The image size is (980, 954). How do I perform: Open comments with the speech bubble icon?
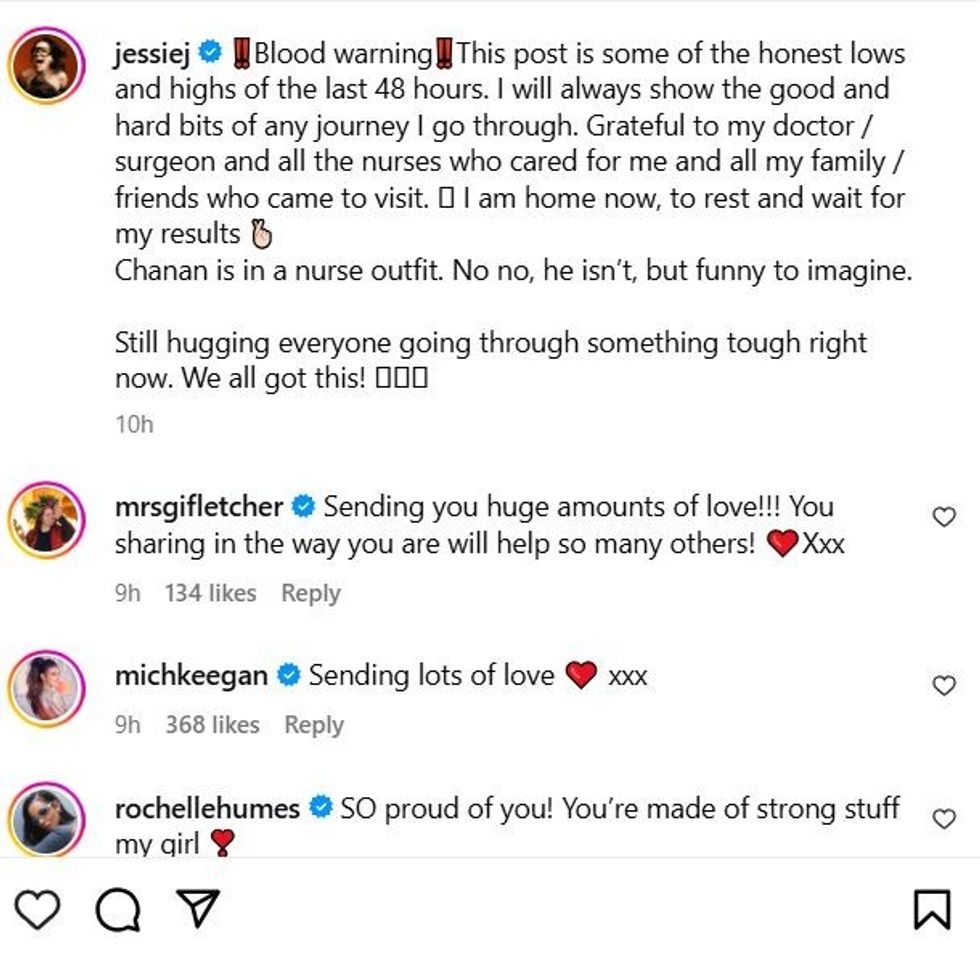click(118, 909)
